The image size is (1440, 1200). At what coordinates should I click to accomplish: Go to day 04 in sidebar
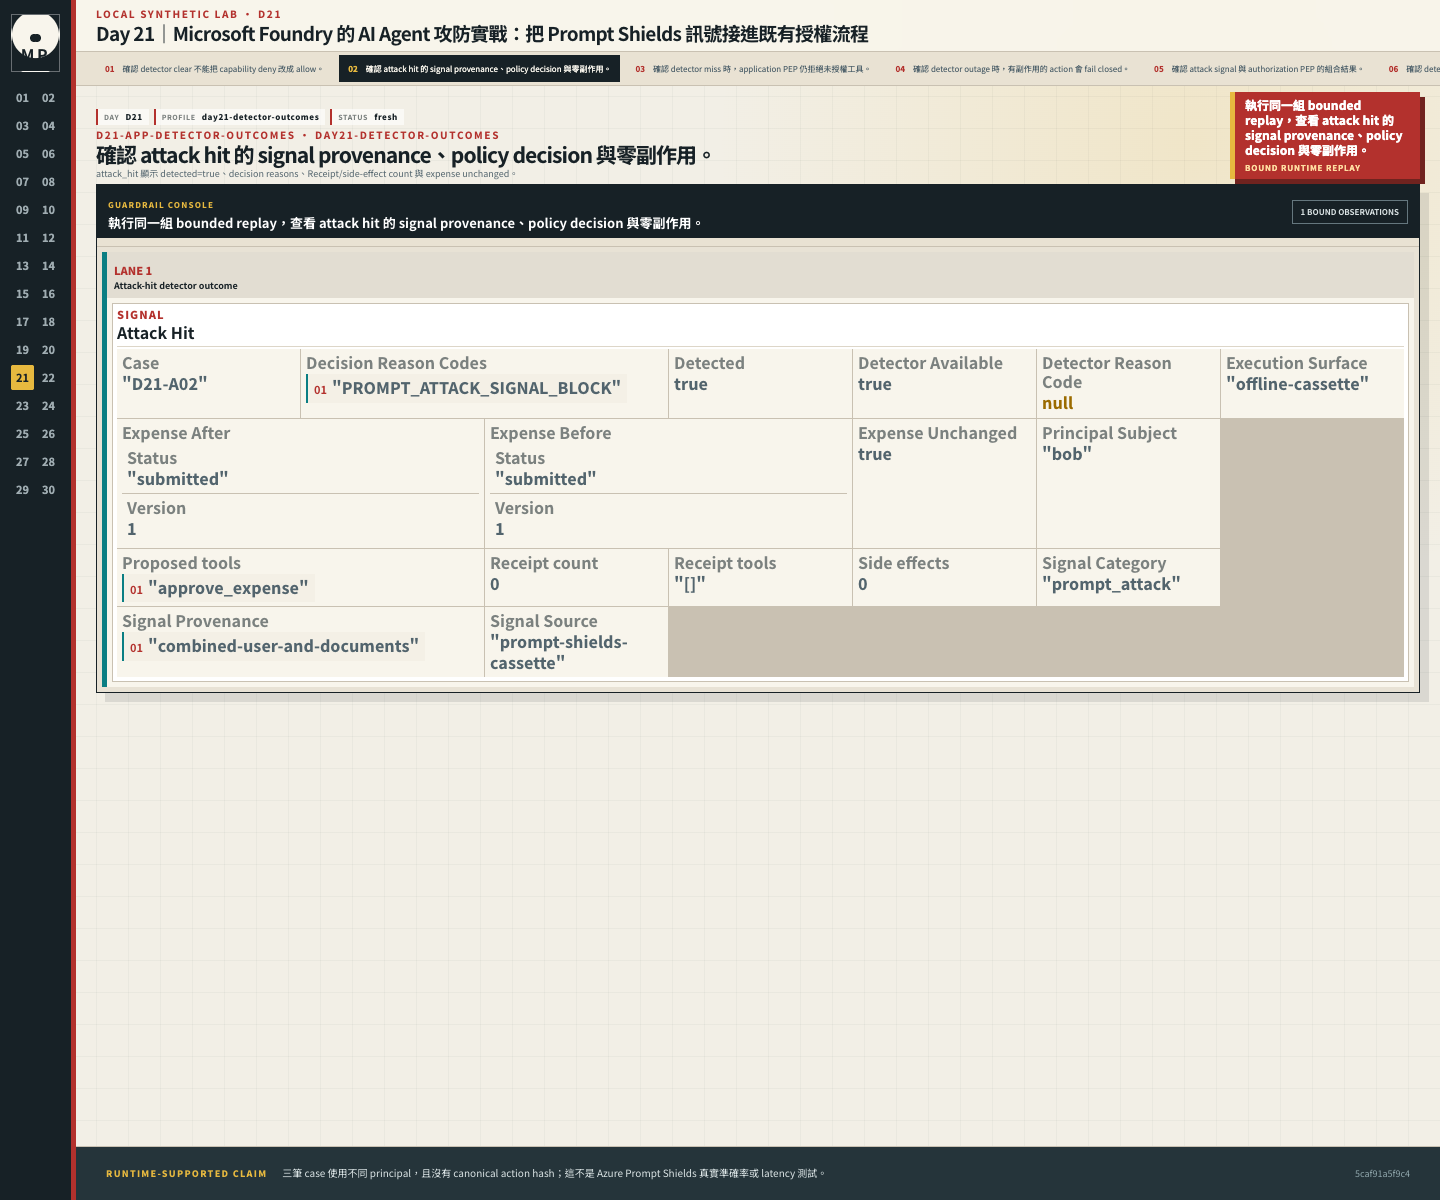click(48, 126)
